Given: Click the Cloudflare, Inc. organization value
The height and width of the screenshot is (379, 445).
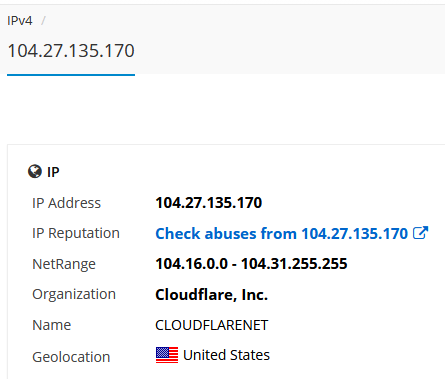Looking at the screenshot, I should click(212, 295).
